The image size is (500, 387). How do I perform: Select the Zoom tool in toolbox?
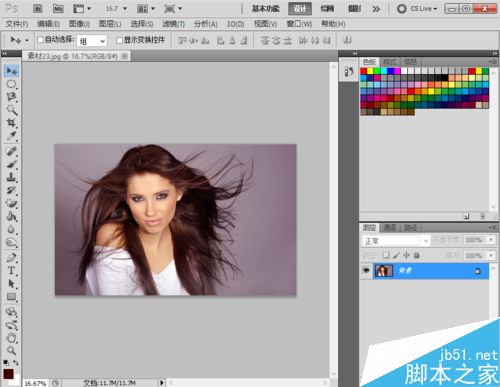12,350
